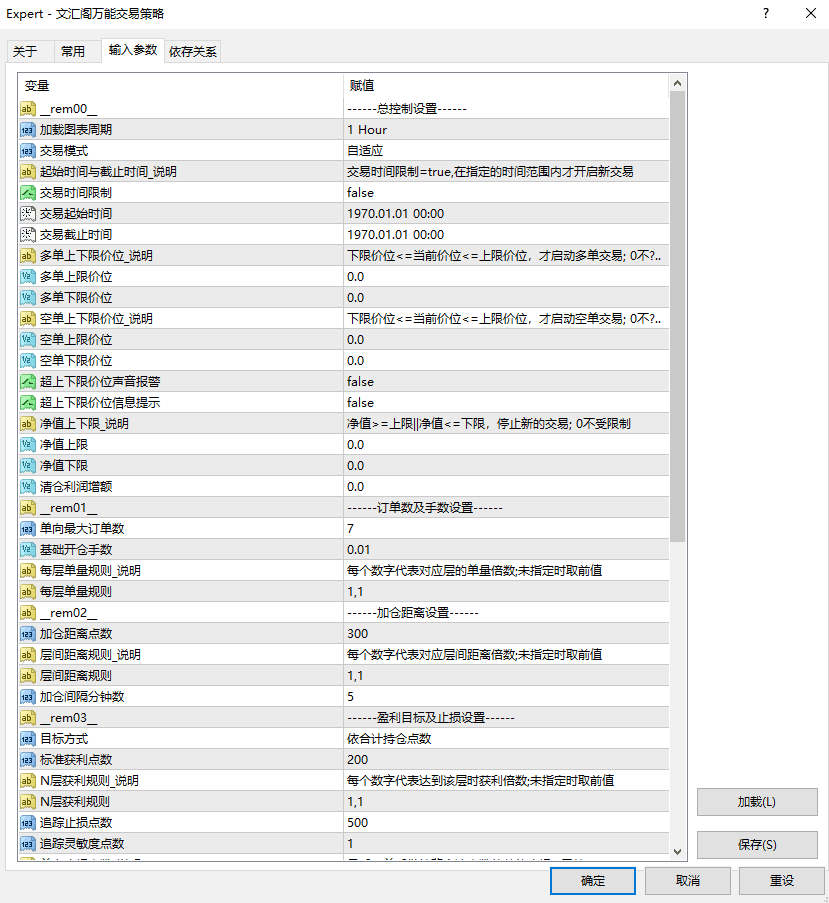Switch to the 依存关系 tab
The width and height of the screenshot is (829, 903).
(x=192, y=50)
